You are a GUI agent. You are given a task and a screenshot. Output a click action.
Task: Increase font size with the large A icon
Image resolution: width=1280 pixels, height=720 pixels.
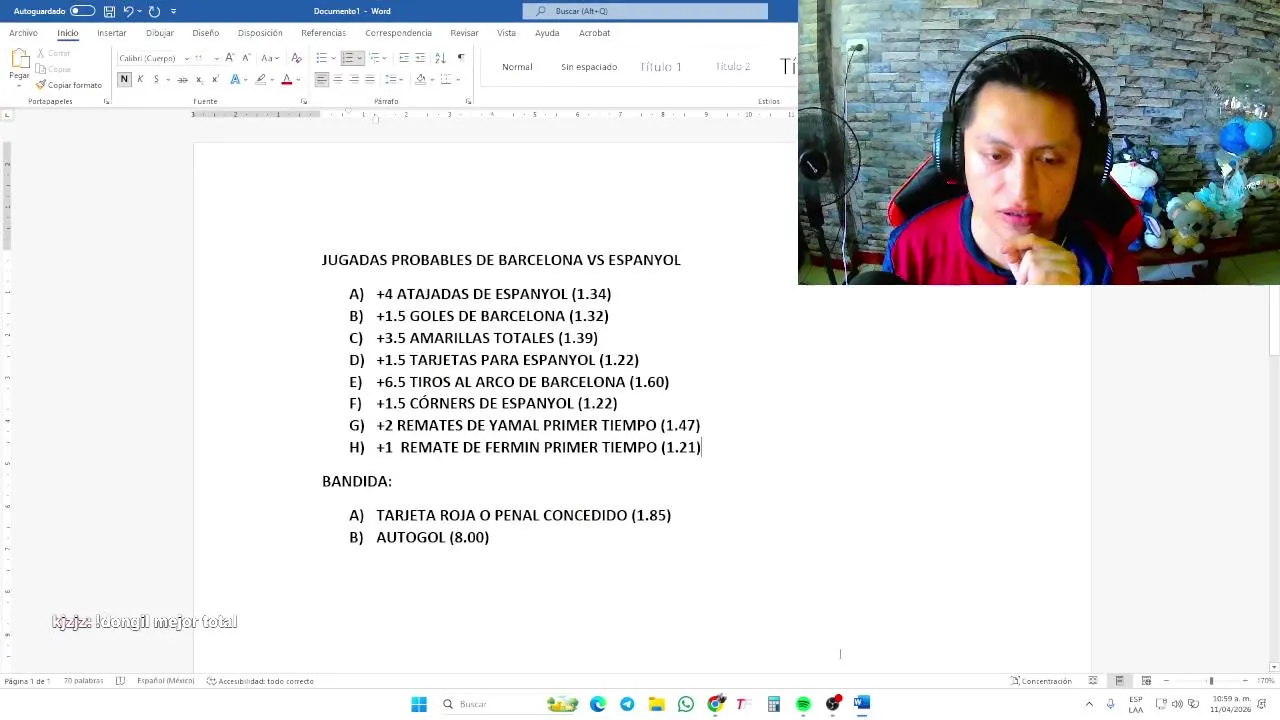pos(230,58)
